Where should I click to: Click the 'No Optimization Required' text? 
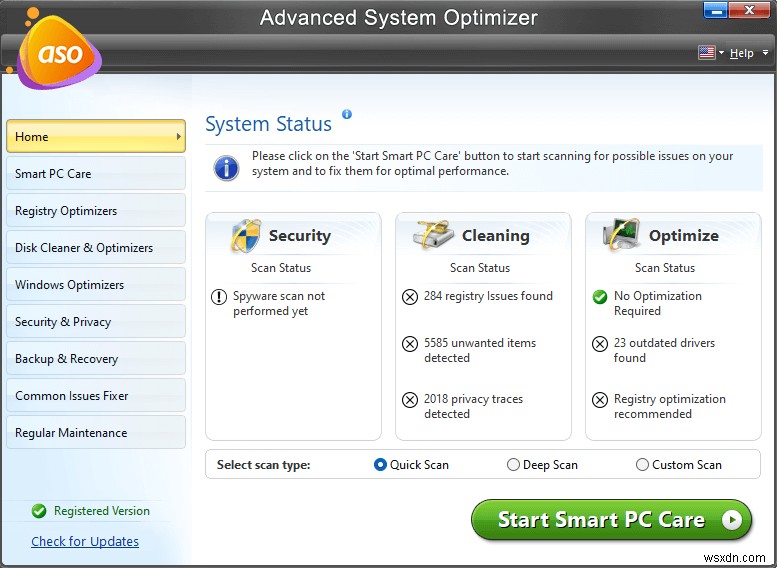click(658, 303)
